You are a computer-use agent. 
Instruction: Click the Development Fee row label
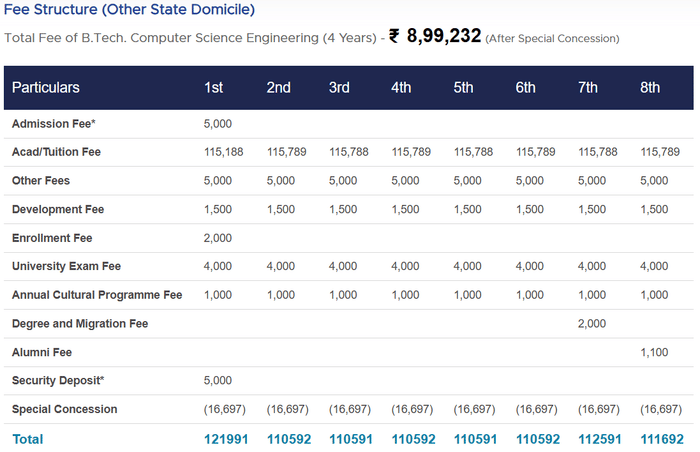(x=58, y=209)
